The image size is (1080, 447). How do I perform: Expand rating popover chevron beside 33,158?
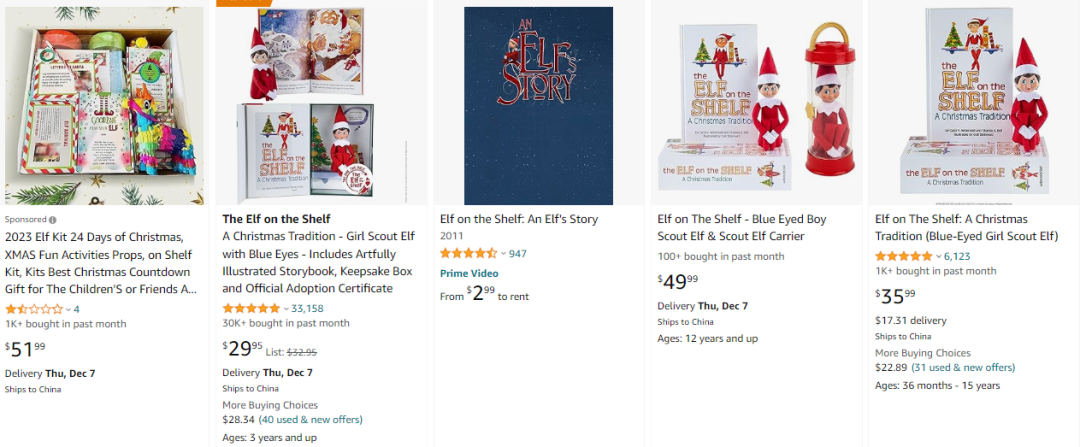point(286,309)
